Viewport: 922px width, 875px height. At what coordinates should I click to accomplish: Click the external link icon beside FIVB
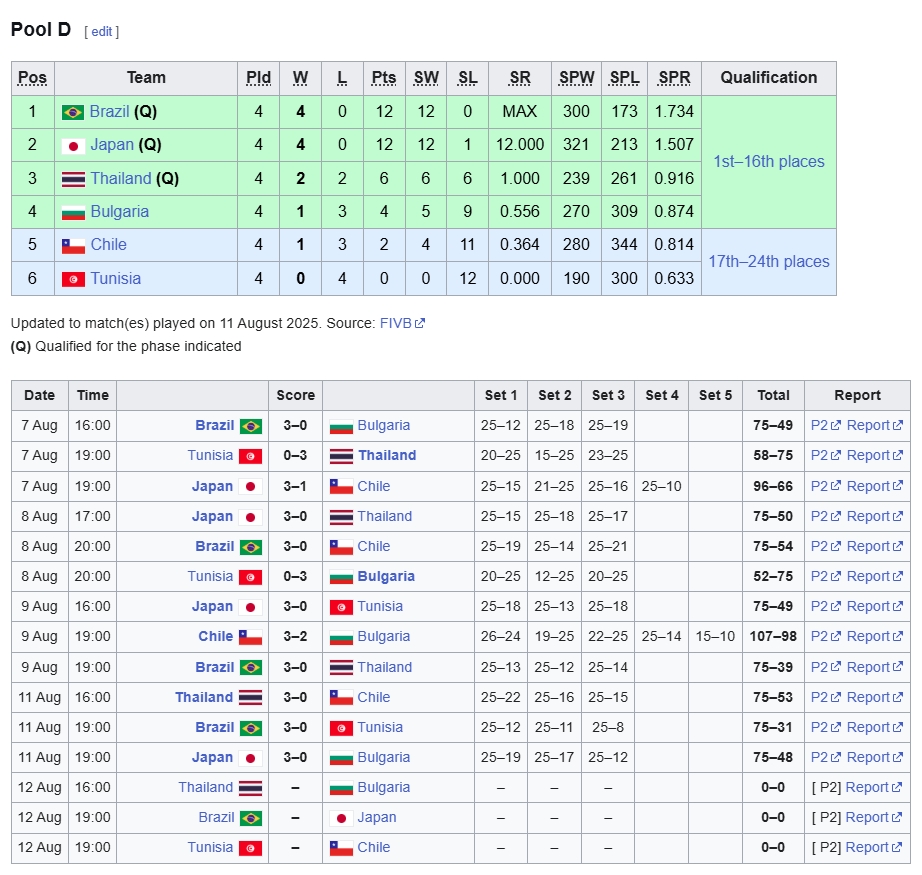click(x=420, y=324)
